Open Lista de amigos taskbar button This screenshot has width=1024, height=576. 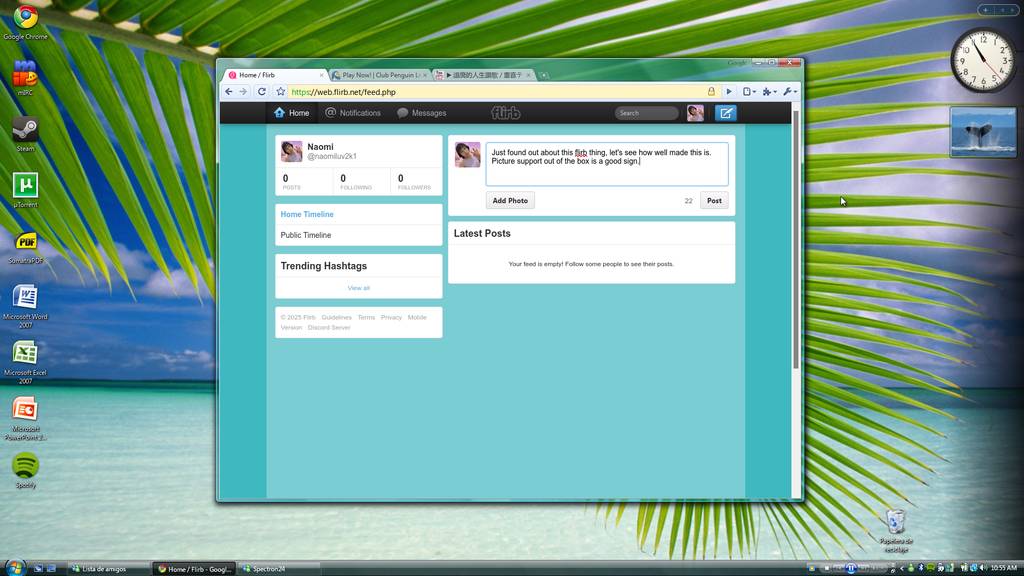108,569
